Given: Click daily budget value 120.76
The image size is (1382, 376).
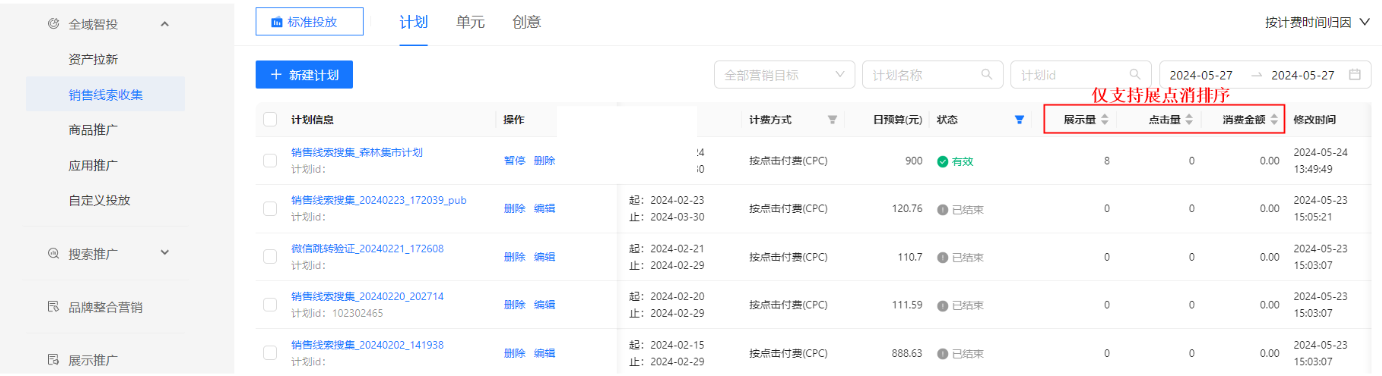Looking at the screenshot, I should (906, 209).
